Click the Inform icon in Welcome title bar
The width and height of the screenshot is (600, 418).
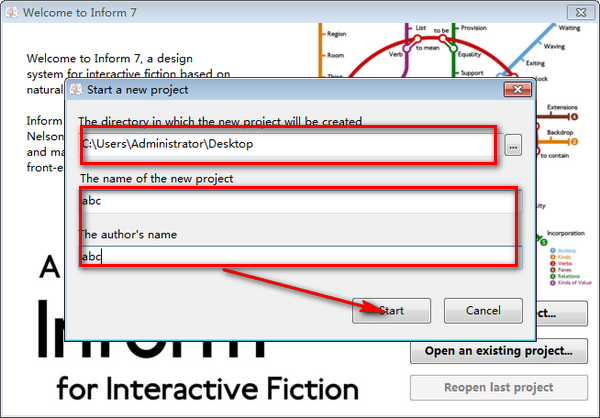pyautogui.click(x=12, y=12)
